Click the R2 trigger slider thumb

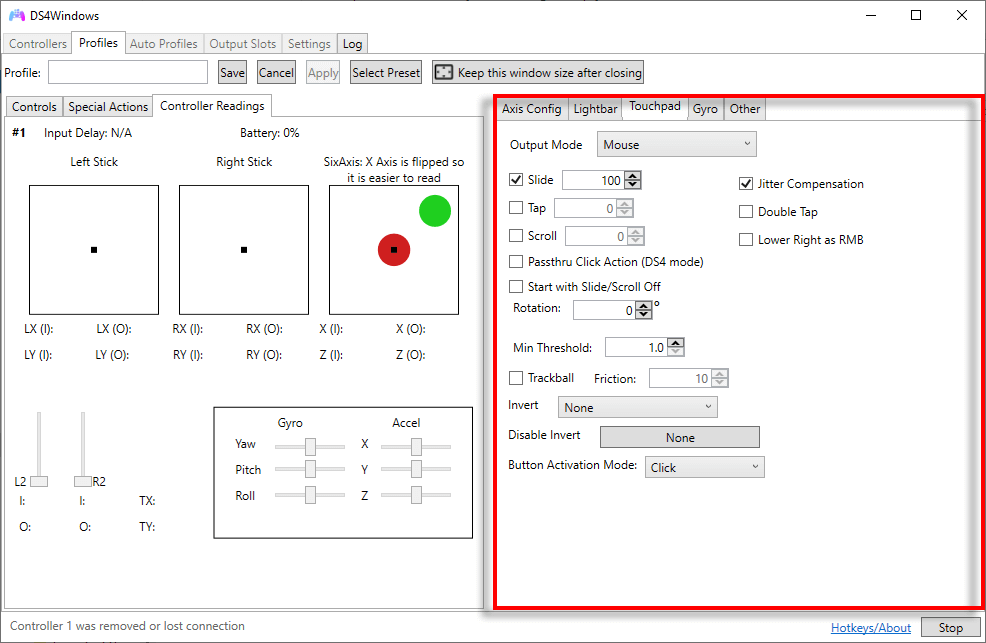tap(83, 481)
